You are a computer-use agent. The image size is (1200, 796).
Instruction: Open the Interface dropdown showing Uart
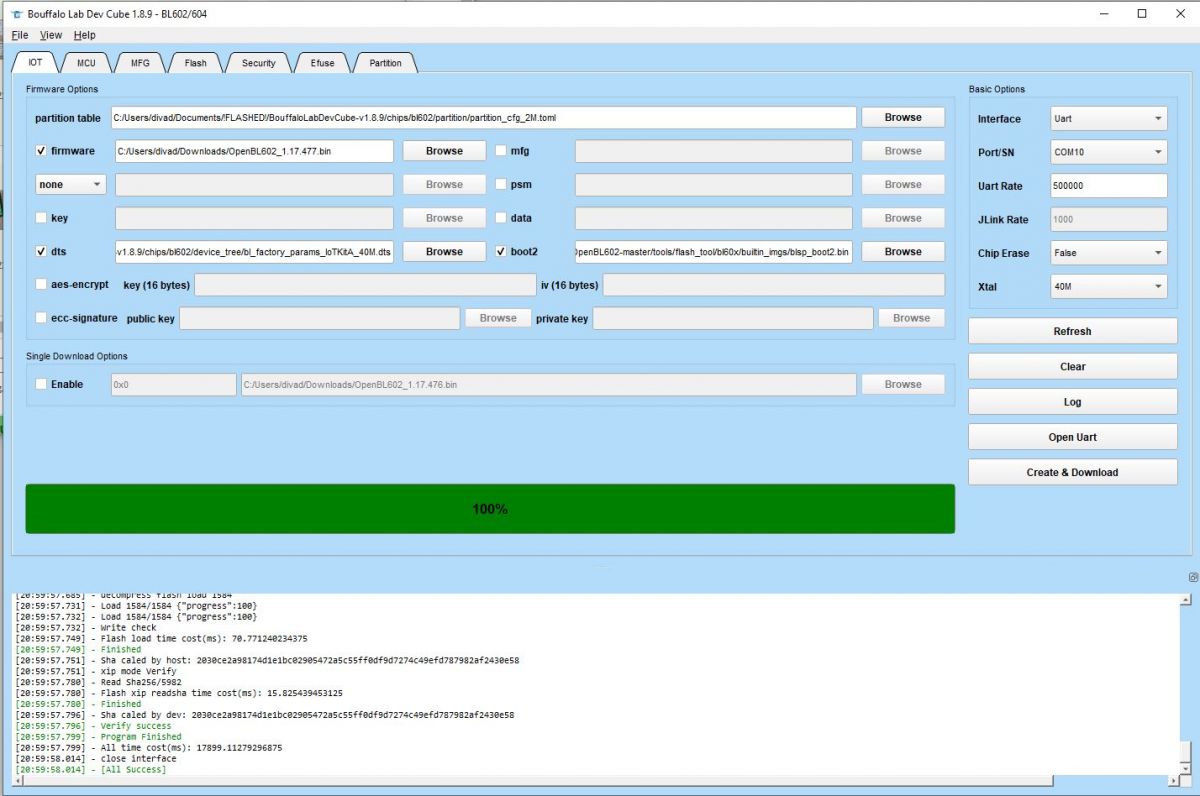1109,118
